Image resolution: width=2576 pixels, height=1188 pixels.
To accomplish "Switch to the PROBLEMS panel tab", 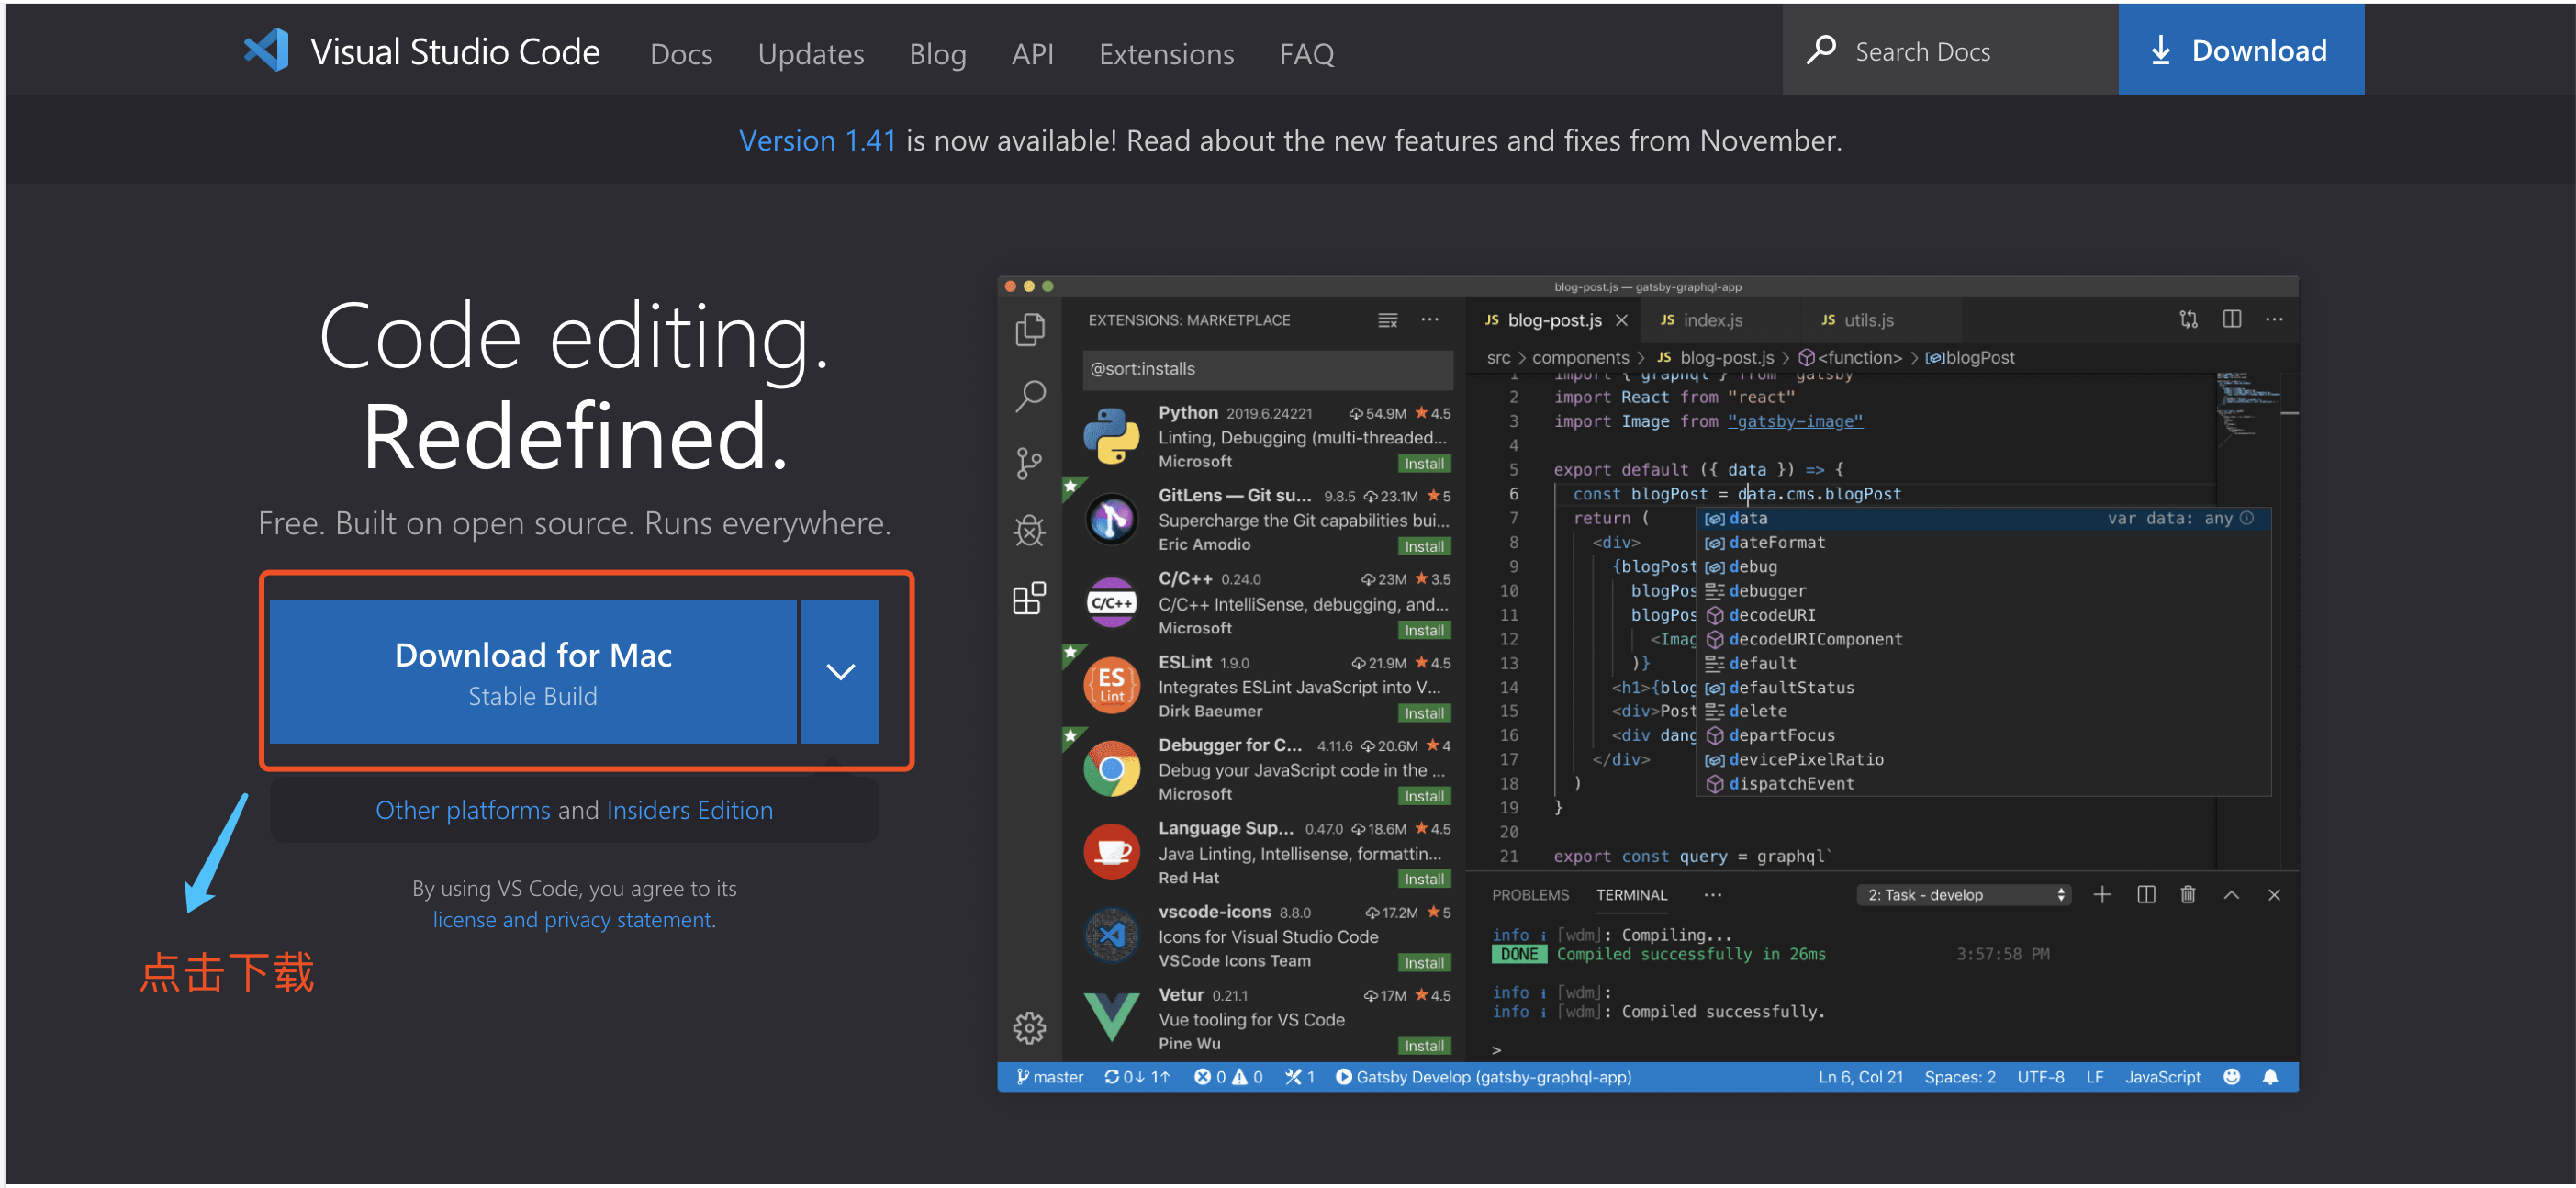I will tap(1529, 894).
